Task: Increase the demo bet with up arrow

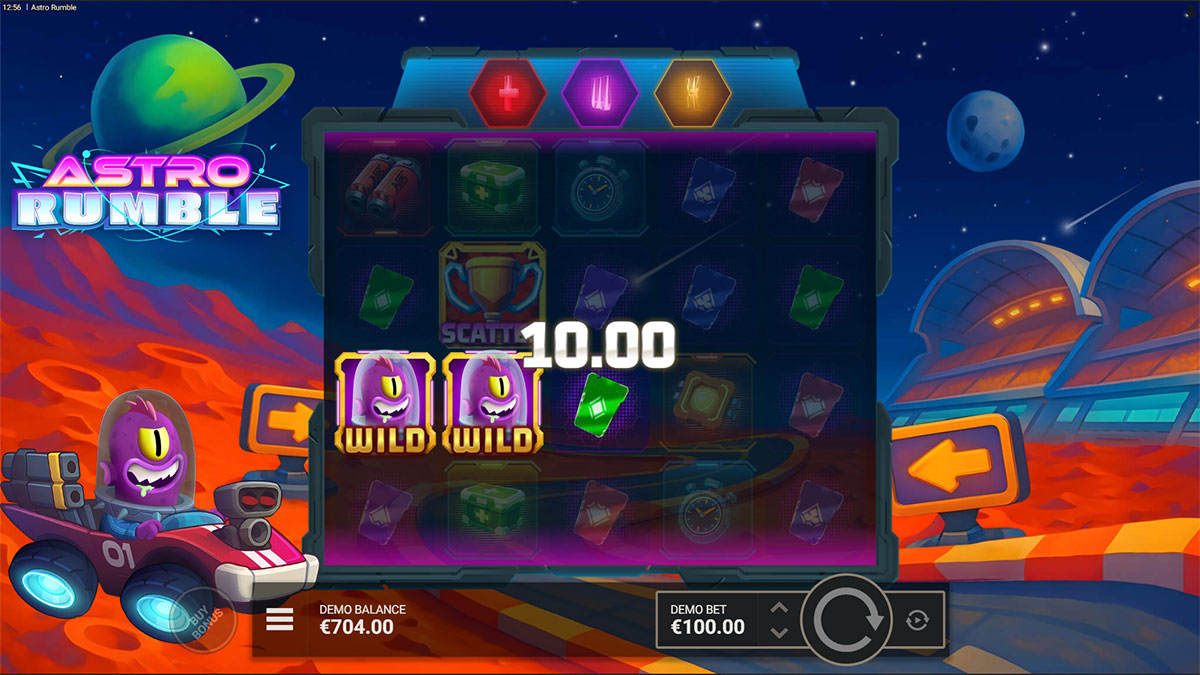Action: tap(780, 608)
